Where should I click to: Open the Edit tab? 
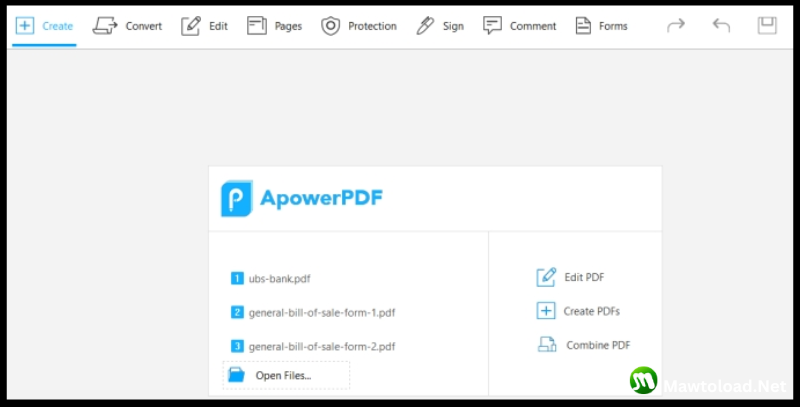[x=204, y=26]
